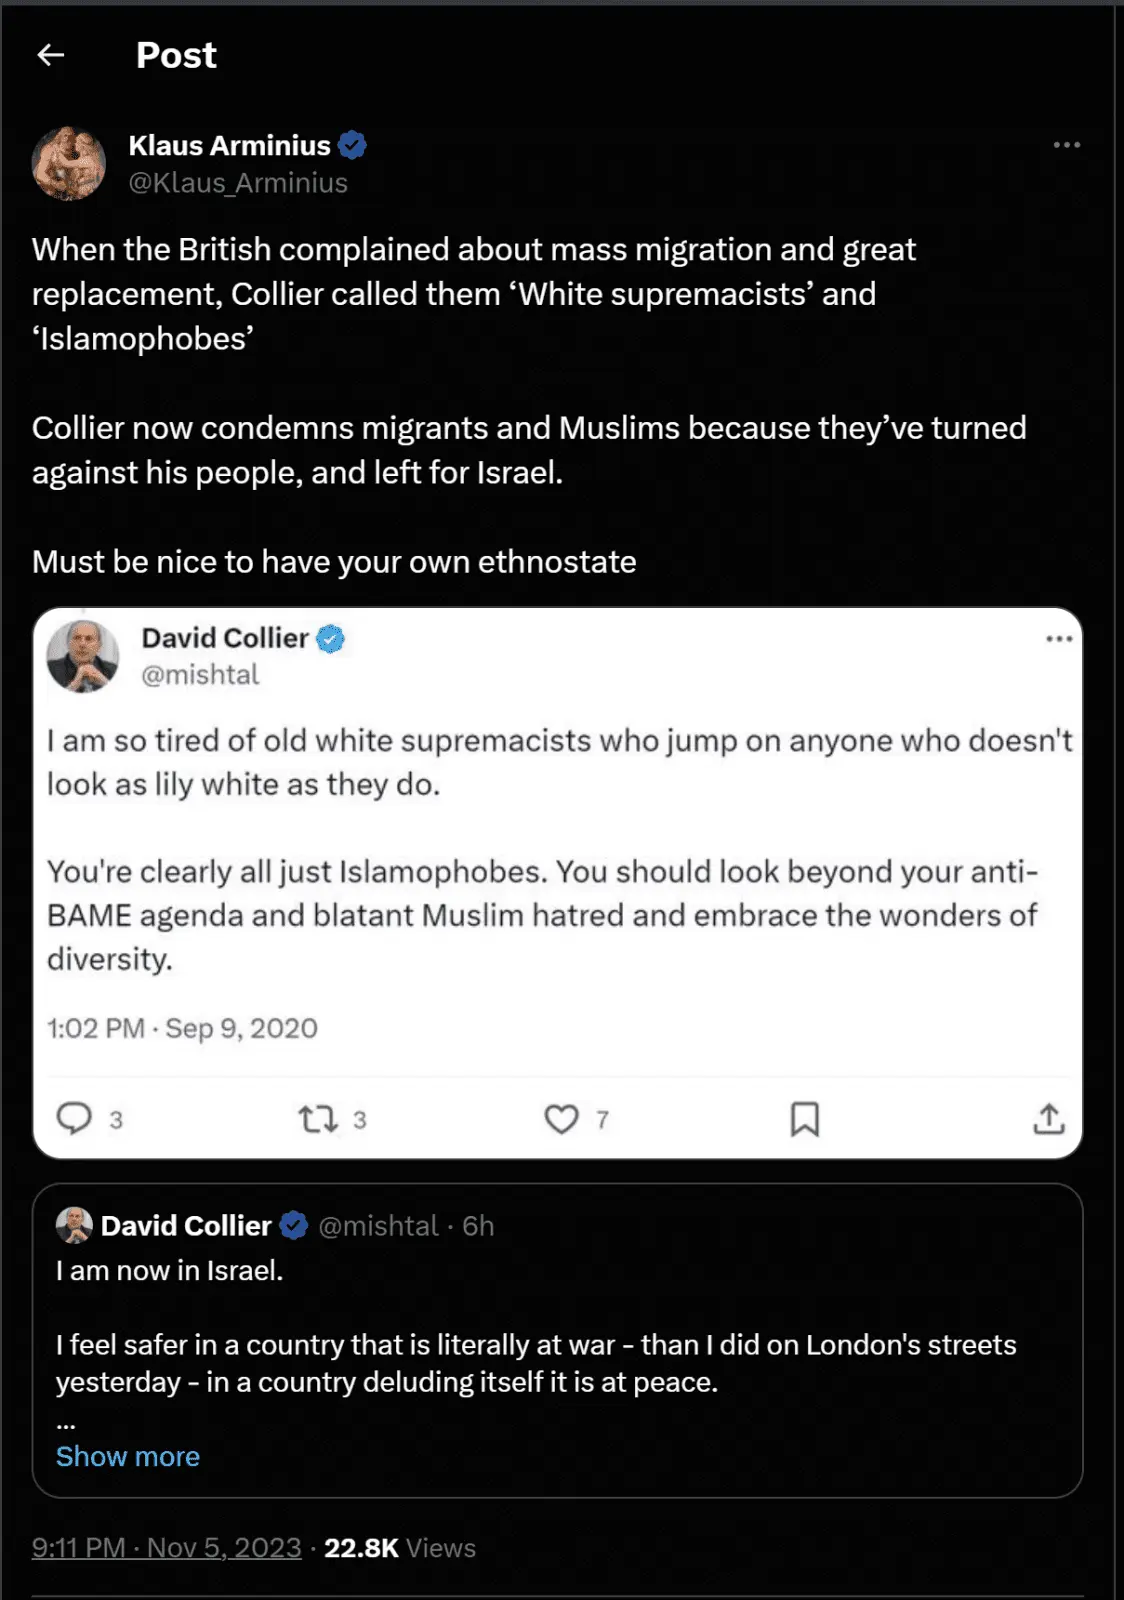Open Klaus Arminius post options menu

1066,145
